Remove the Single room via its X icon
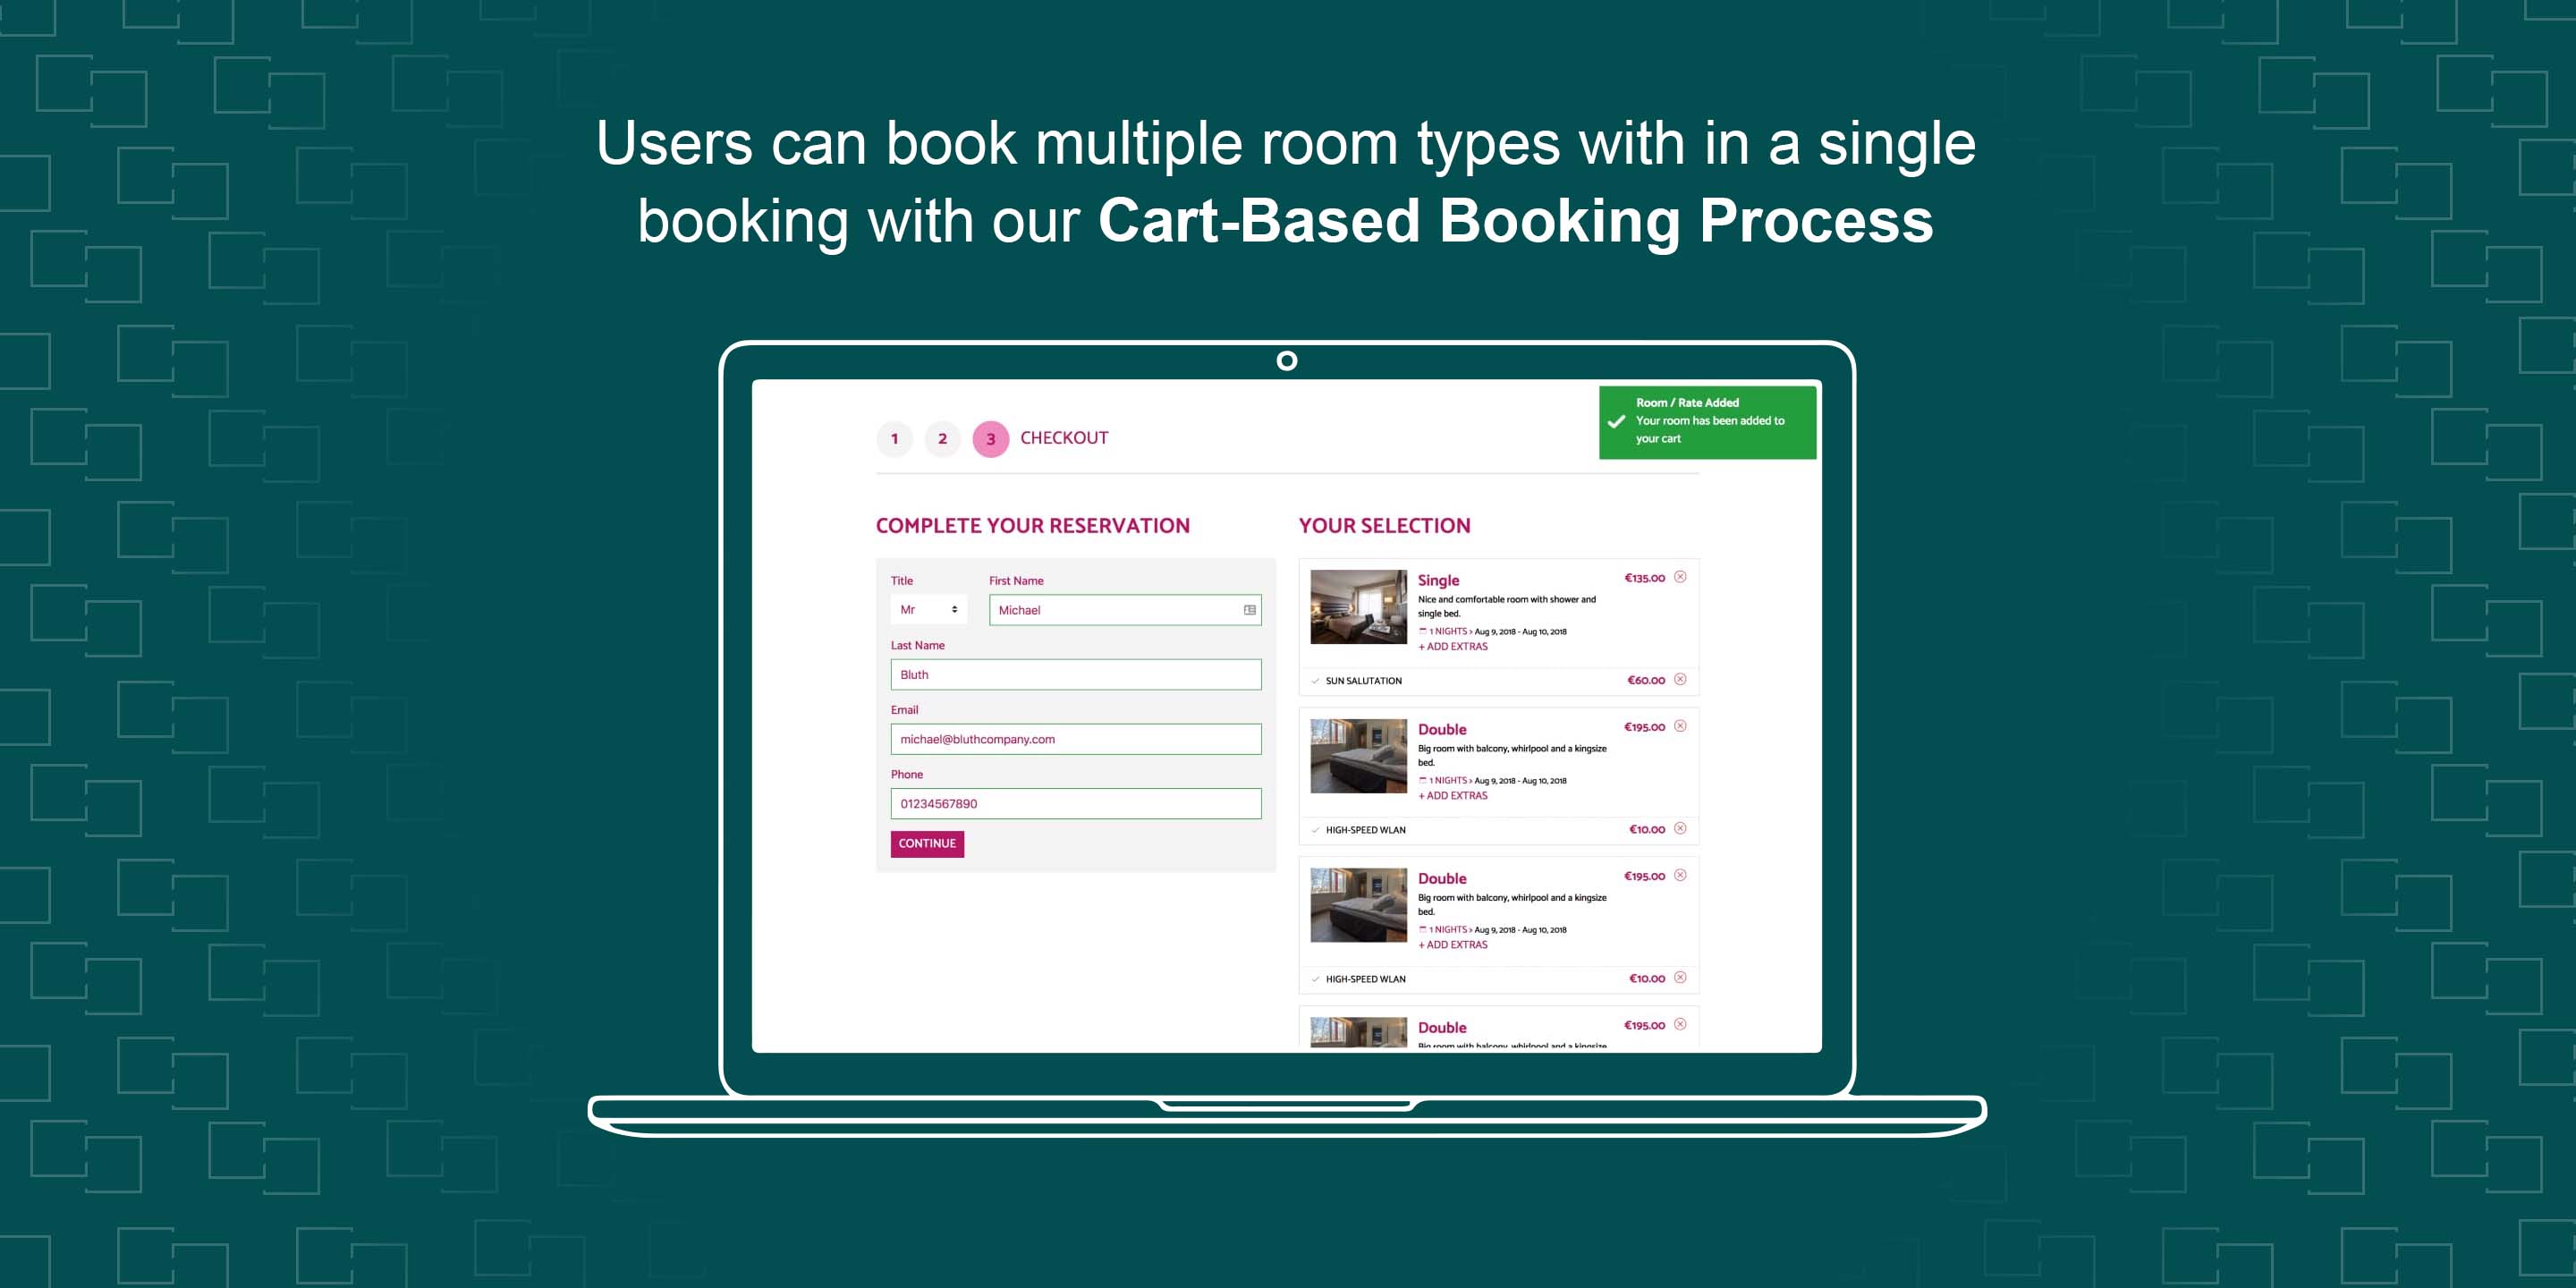This screenshot has height=1288, width=2576. [x=1680, y=577]
